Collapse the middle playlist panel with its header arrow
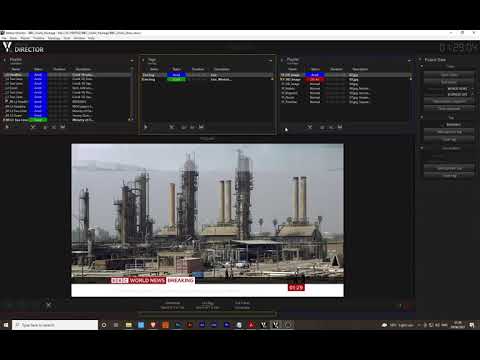The image size is (480, 360). pyautogui.click(x=143, y=60)
